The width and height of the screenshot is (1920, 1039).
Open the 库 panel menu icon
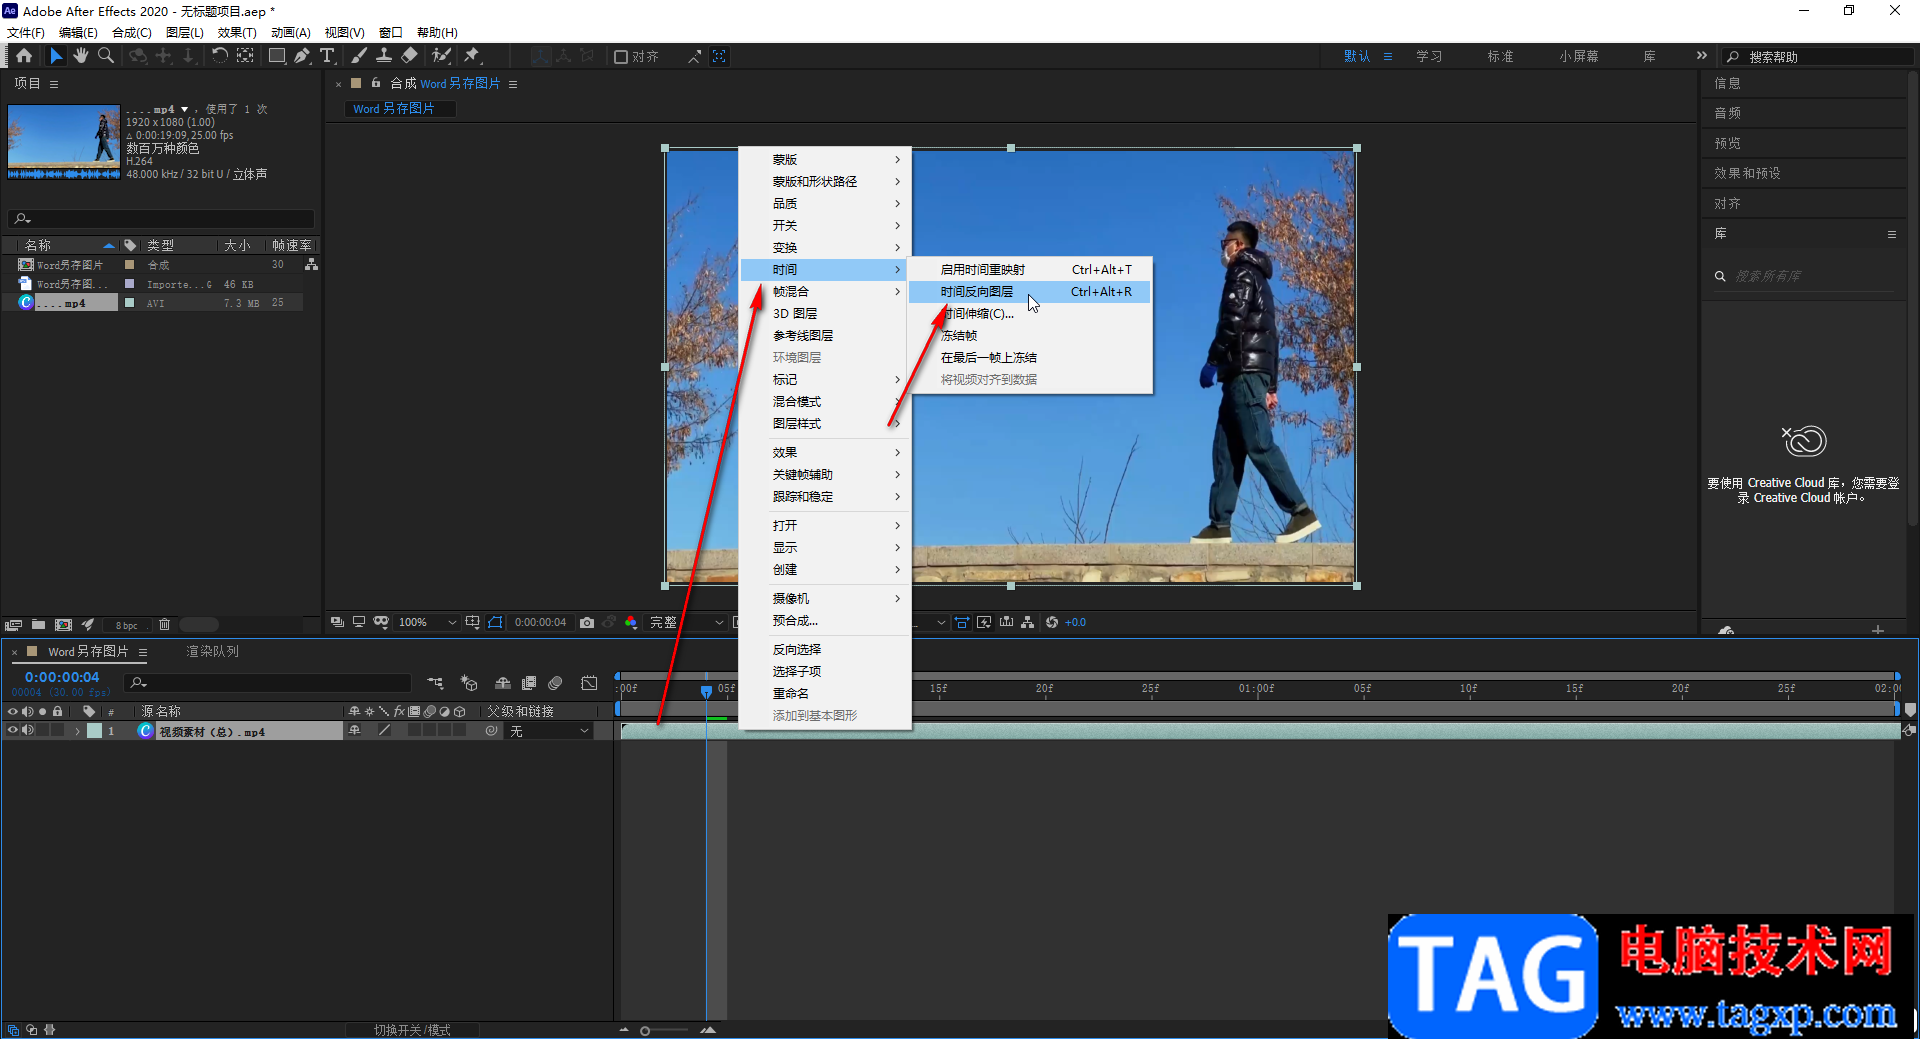pyautogui.click(x=1892, y=234)
